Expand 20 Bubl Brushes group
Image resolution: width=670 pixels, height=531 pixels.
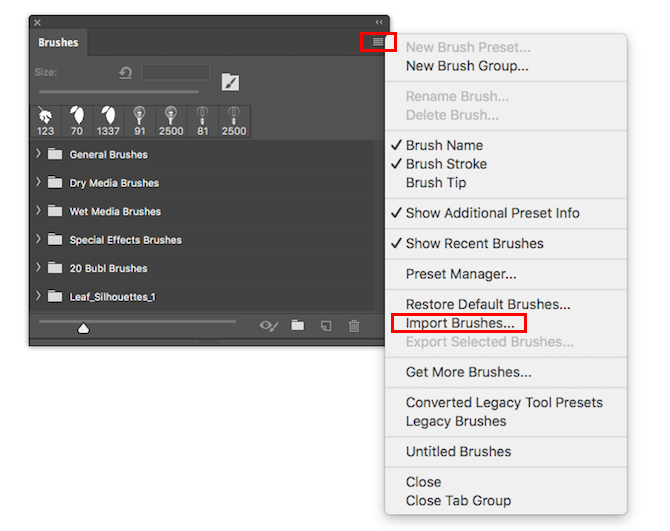click(38, 267)
